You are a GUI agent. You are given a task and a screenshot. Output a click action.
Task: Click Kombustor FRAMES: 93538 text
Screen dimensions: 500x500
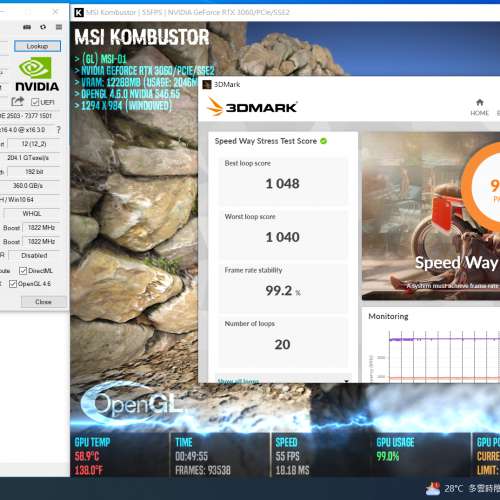tap(203, 470)
